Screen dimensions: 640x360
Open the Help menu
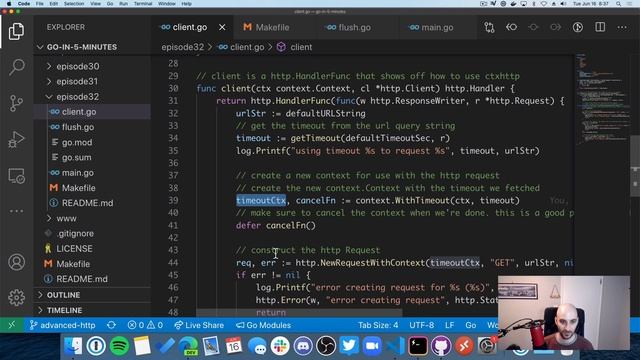click(187, 4)
